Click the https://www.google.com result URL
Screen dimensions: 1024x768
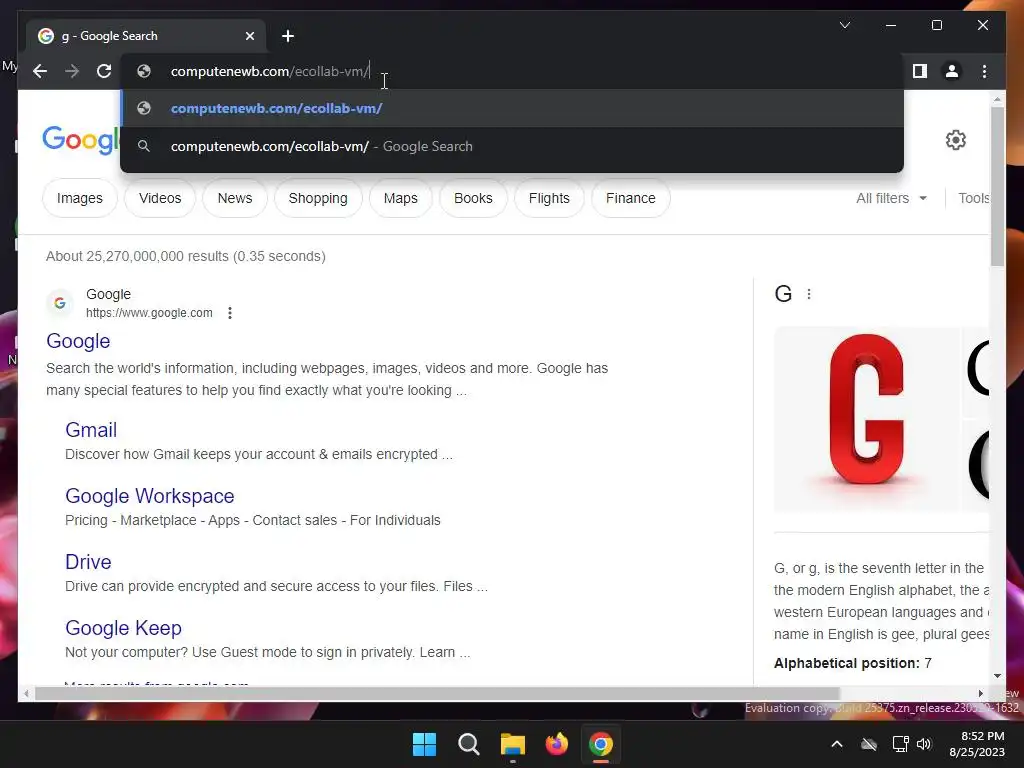click(149, 313)
